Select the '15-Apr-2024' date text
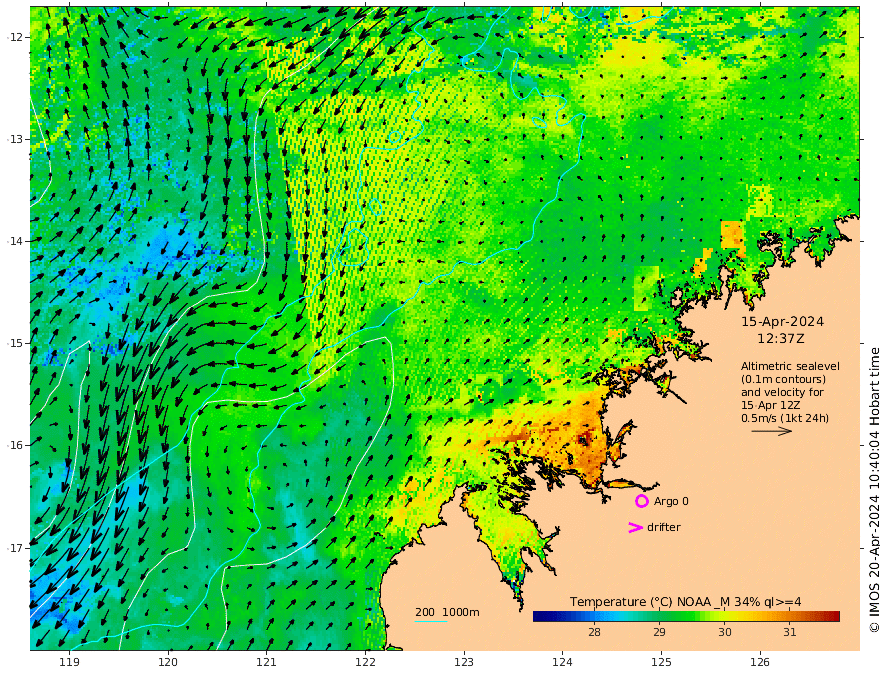 (x=782, y=321)
